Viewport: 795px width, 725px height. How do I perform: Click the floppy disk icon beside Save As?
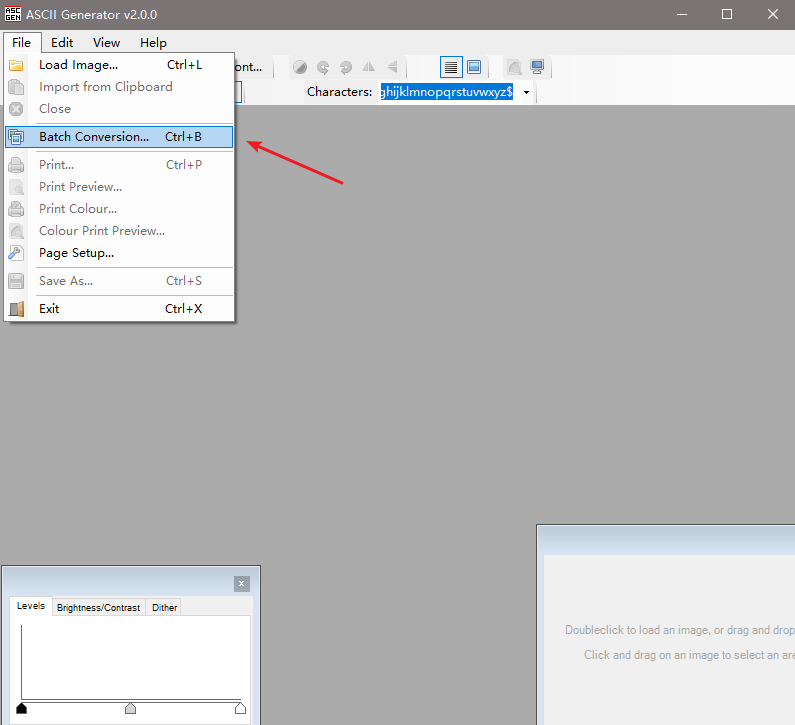click(16, 281)
